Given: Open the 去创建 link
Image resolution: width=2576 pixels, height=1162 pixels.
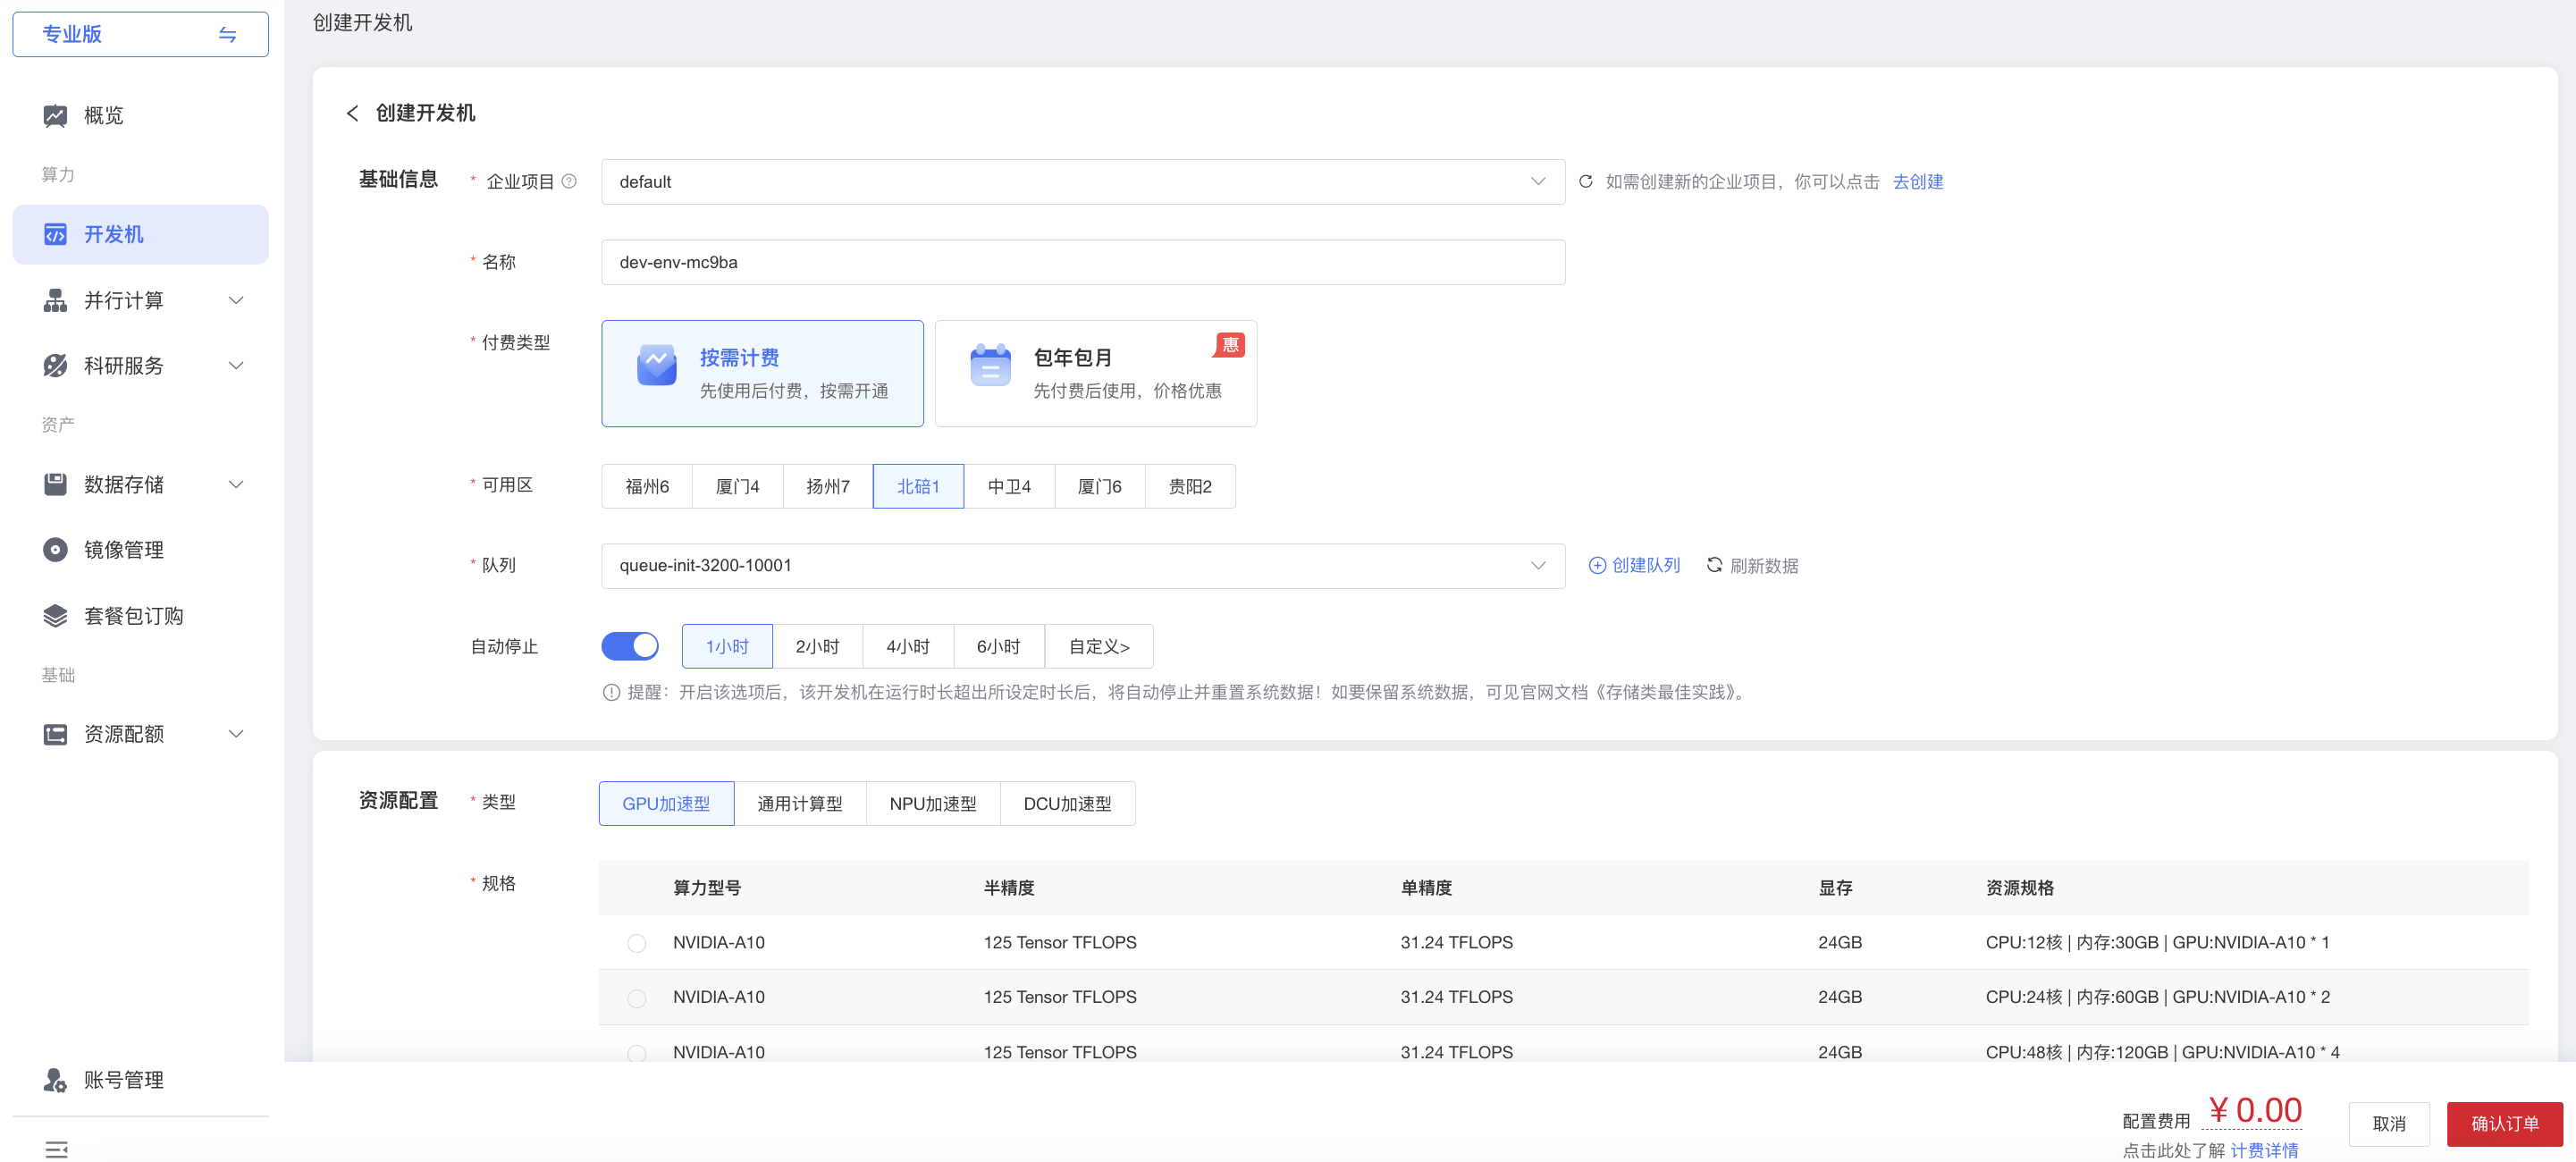Looking at the screenshot, I should (1918, 181).
